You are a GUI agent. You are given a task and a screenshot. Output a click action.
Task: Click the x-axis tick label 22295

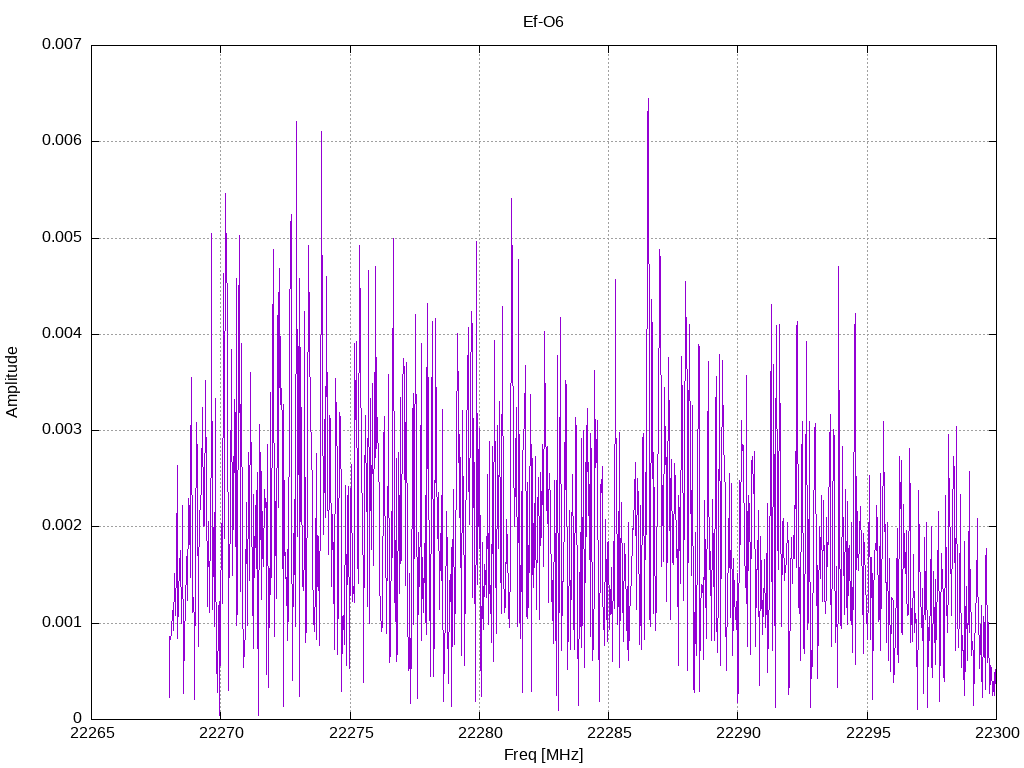click(868, 733)
